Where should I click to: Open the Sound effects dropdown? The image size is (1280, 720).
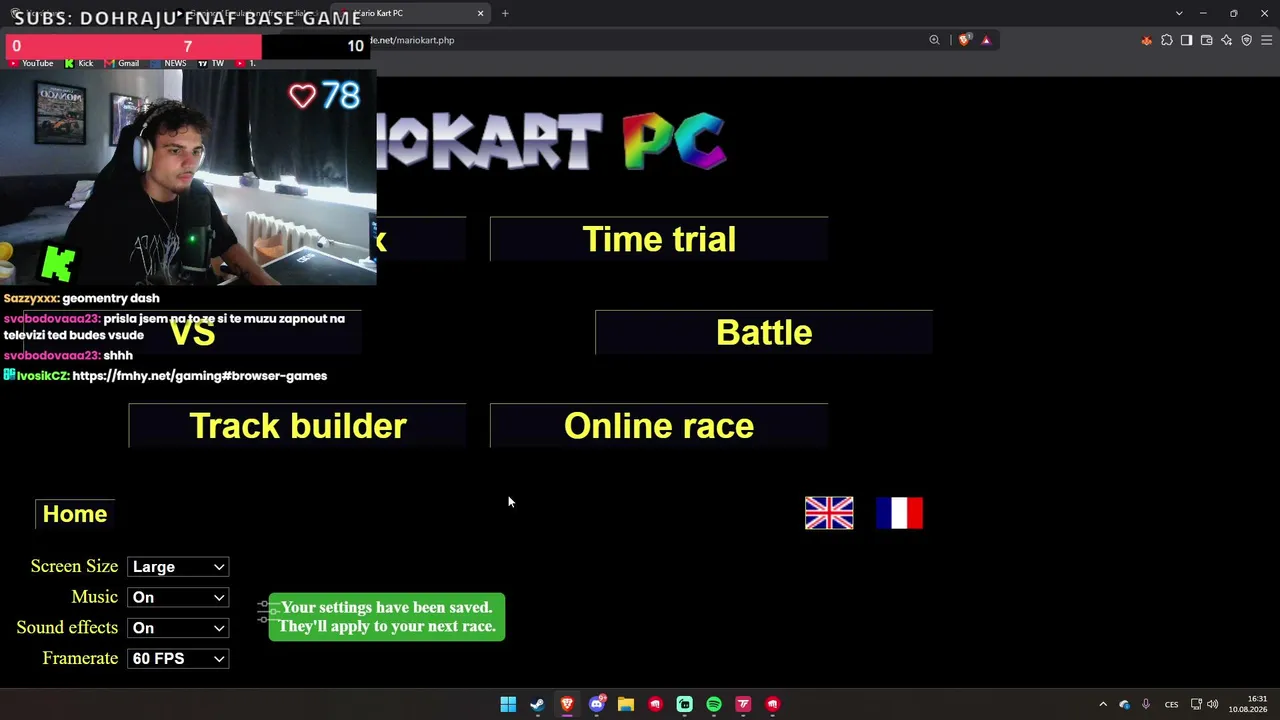(x=178, y=628)
